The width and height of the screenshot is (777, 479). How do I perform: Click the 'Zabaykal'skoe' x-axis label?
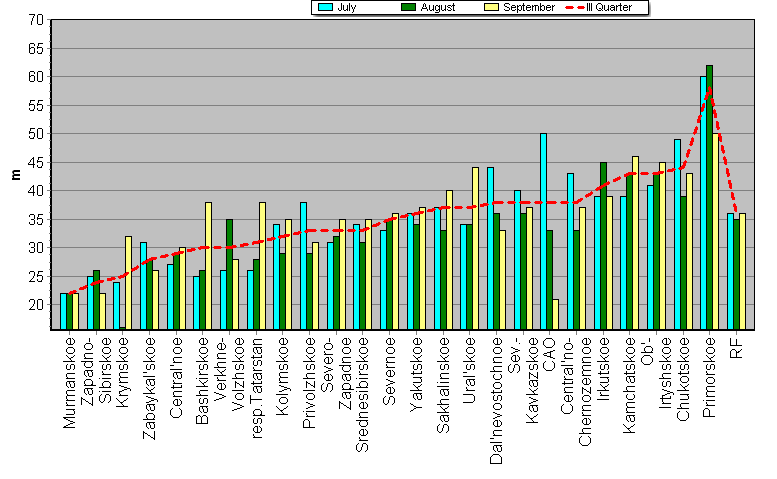pyautogui.click(x=149, y=388)
